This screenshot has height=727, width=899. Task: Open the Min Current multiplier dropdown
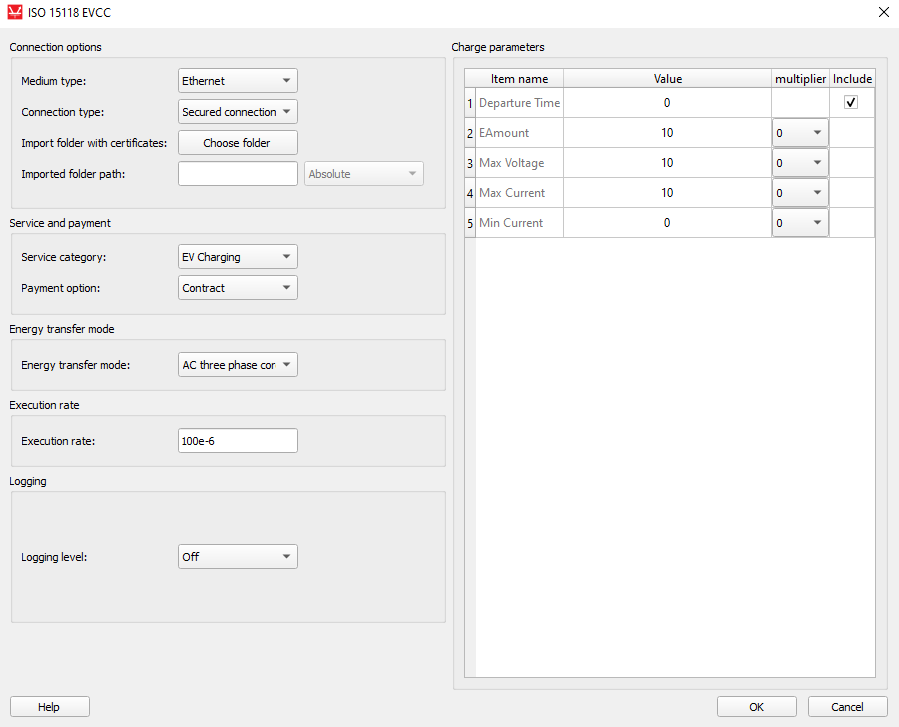(800, 222)
